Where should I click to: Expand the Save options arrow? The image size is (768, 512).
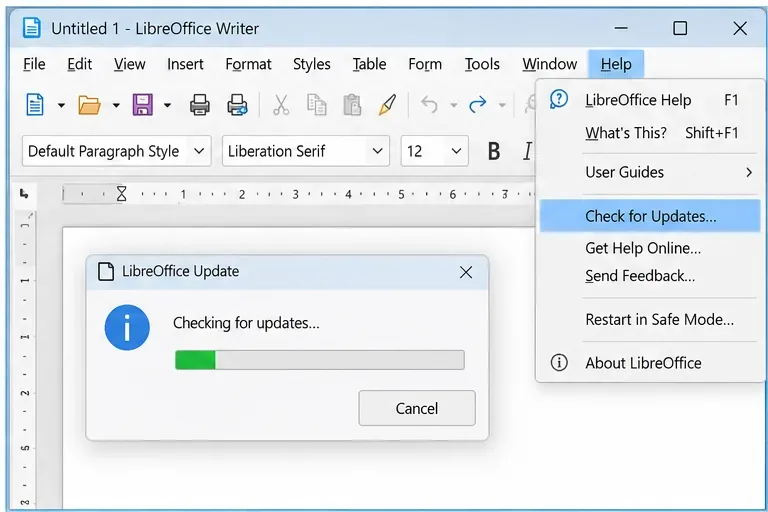pos(168,105)
